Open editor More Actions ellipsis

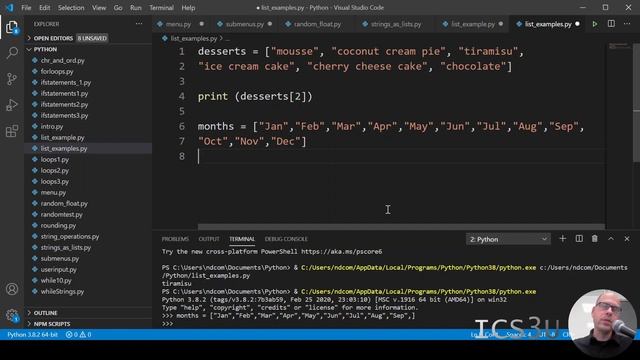(627, 24)
